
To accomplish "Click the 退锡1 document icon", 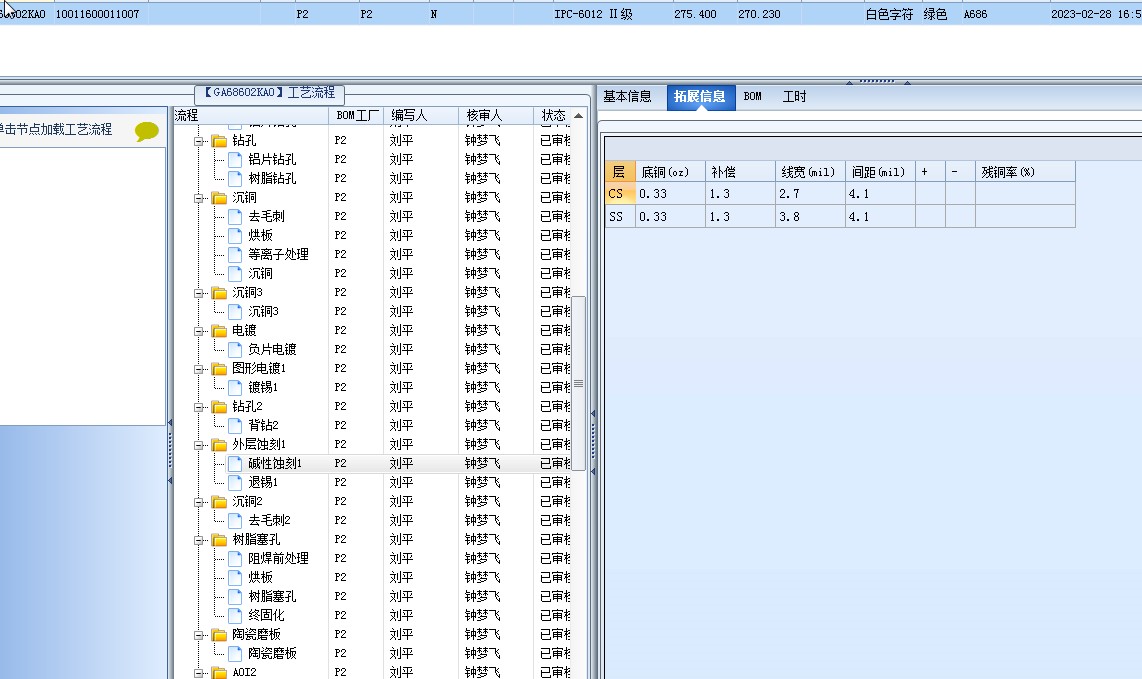I will (x=235, y=482).
